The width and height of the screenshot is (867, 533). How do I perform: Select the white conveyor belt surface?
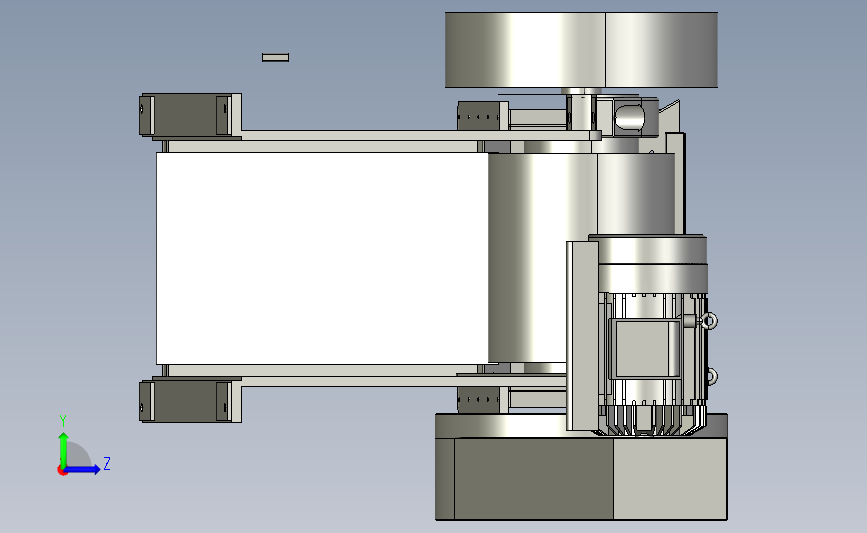point(322,258)
